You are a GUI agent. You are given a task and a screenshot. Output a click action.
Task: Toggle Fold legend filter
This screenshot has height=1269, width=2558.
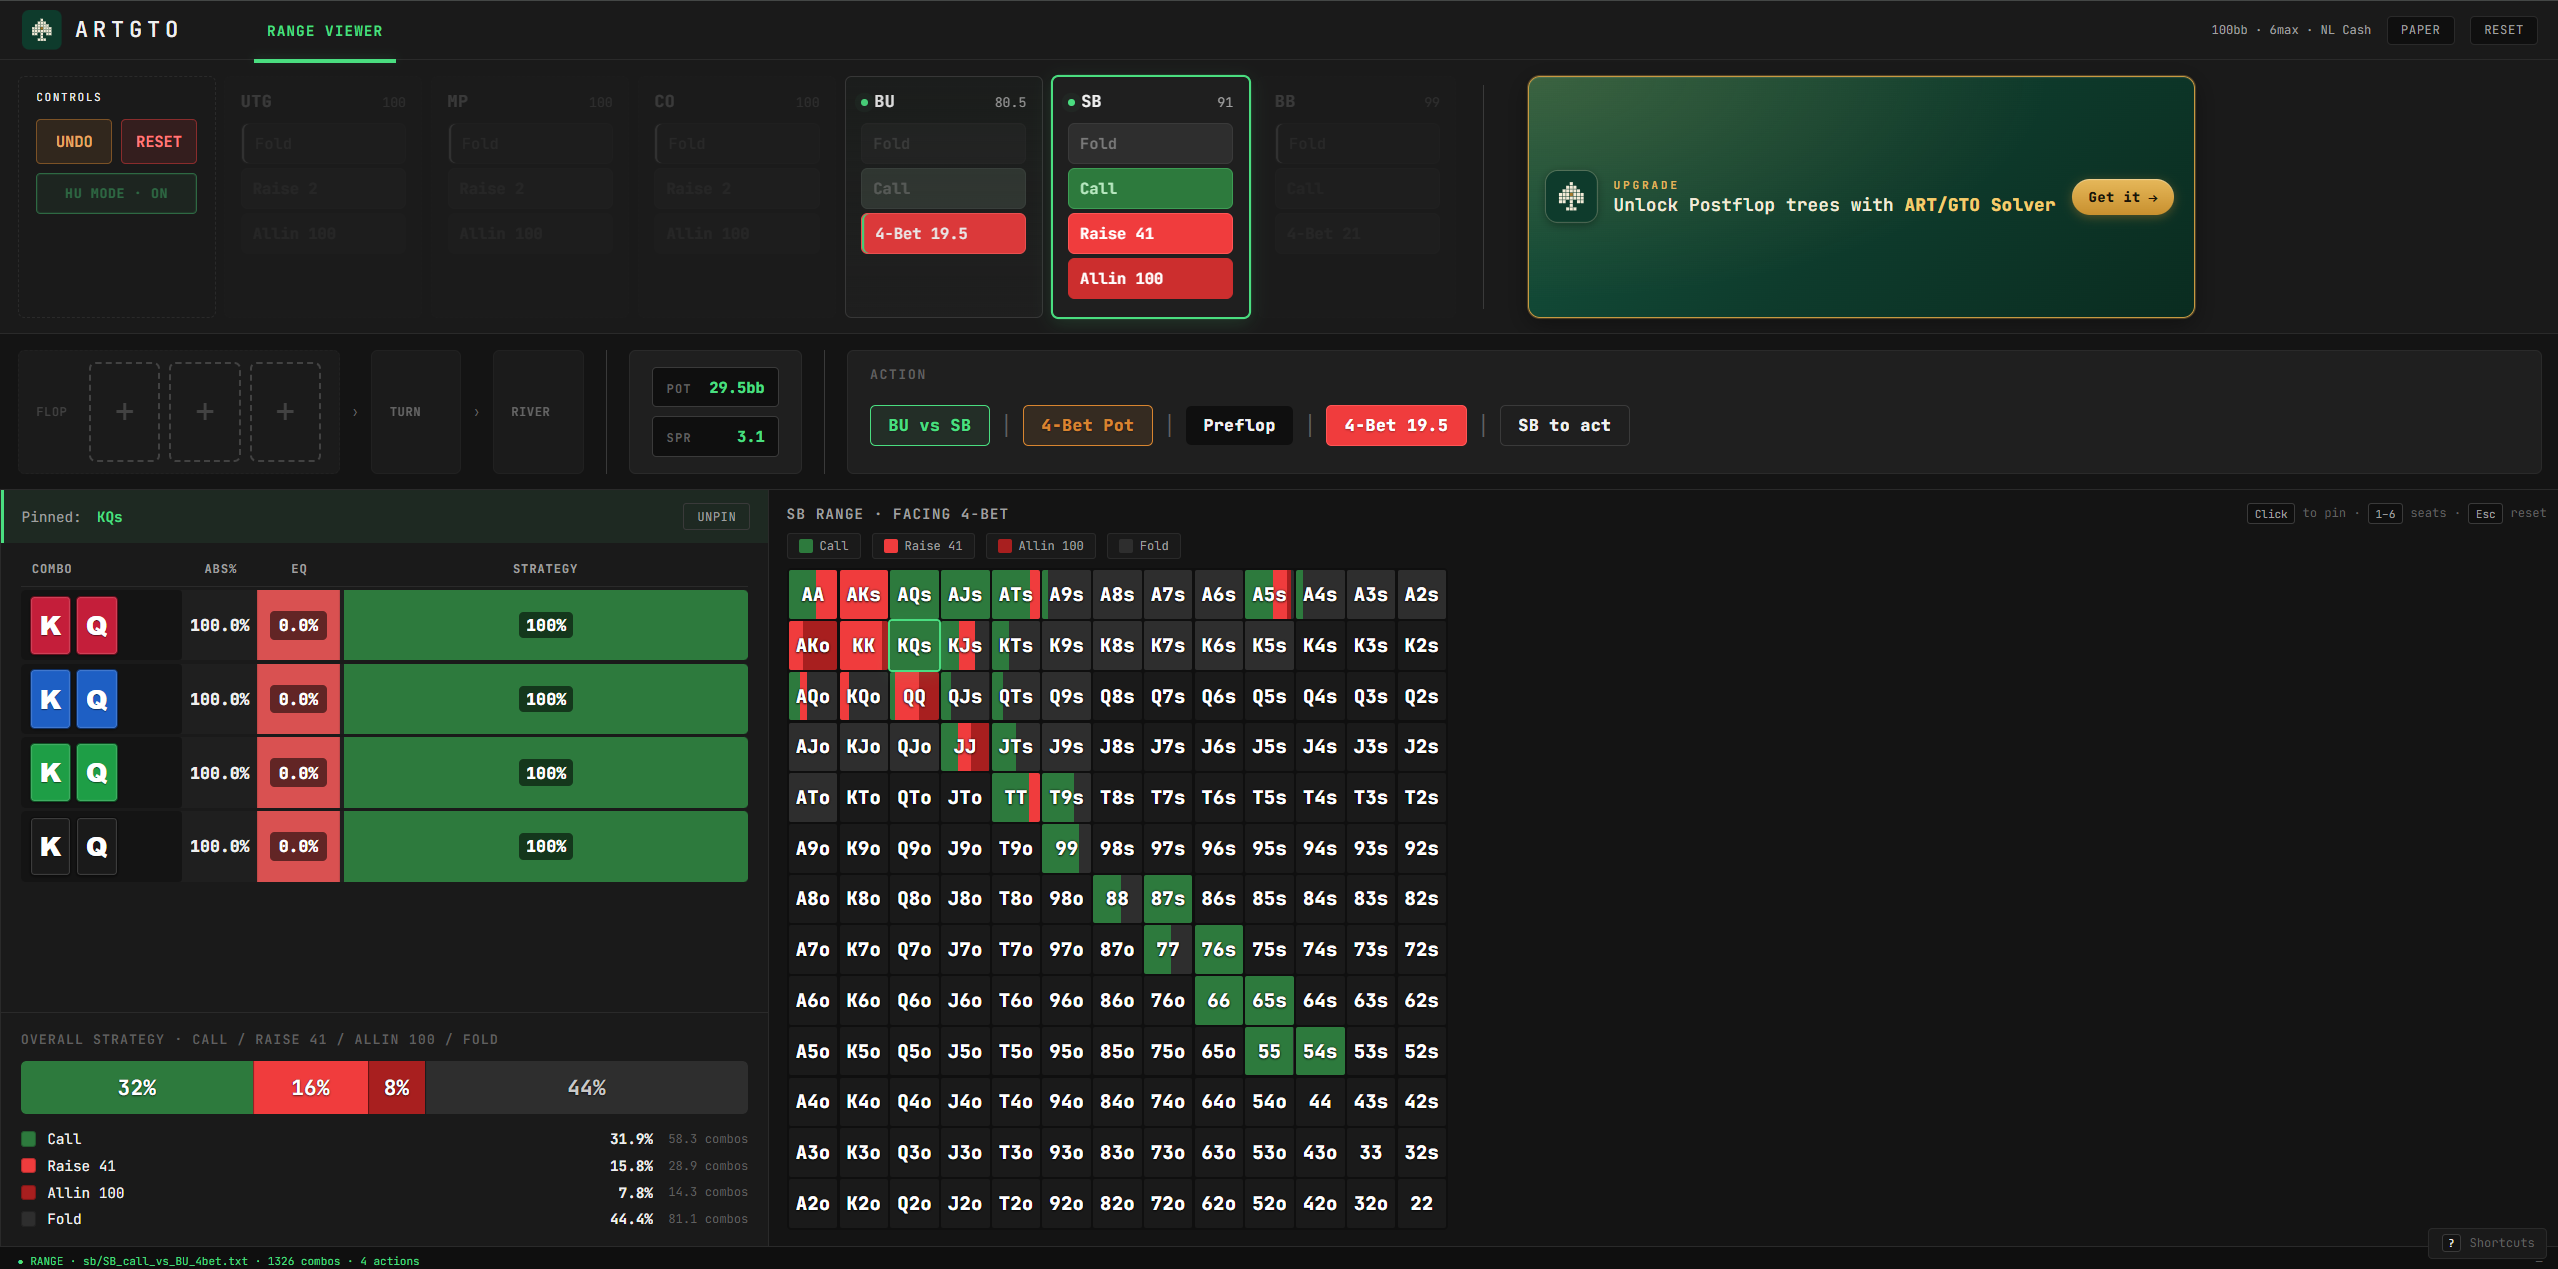pyautogui.click(x=1144, y=546)
